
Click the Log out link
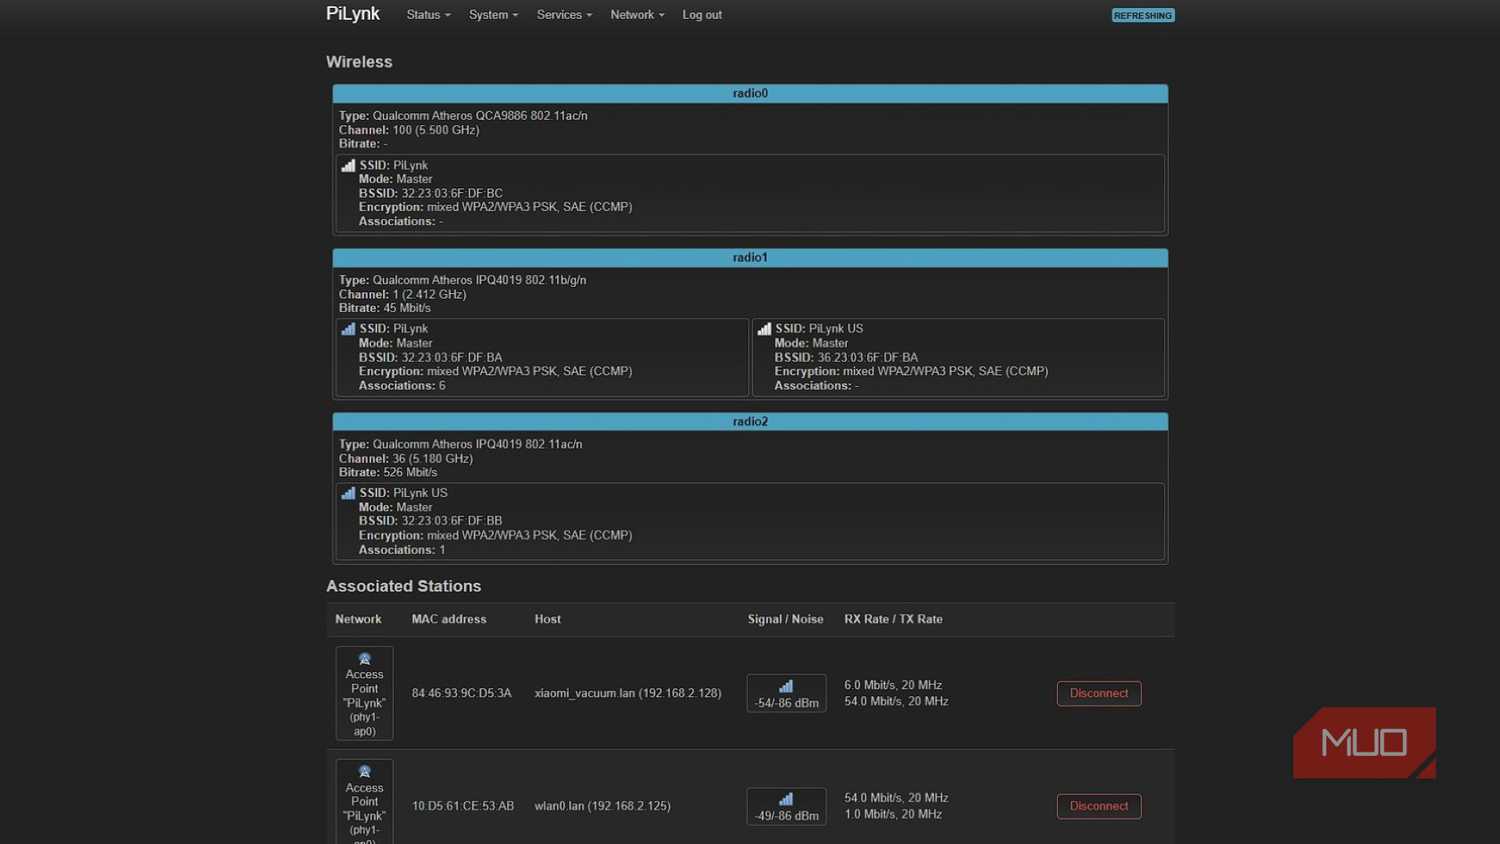702,15
